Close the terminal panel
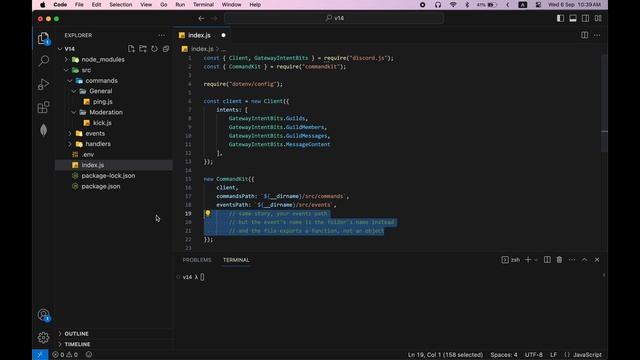 [x=597, y=260]
